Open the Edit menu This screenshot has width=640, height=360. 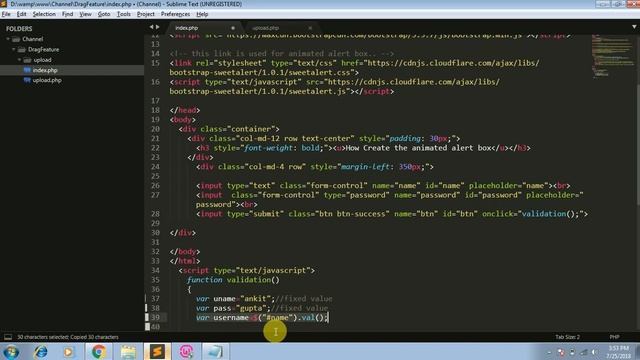(22, 14)
